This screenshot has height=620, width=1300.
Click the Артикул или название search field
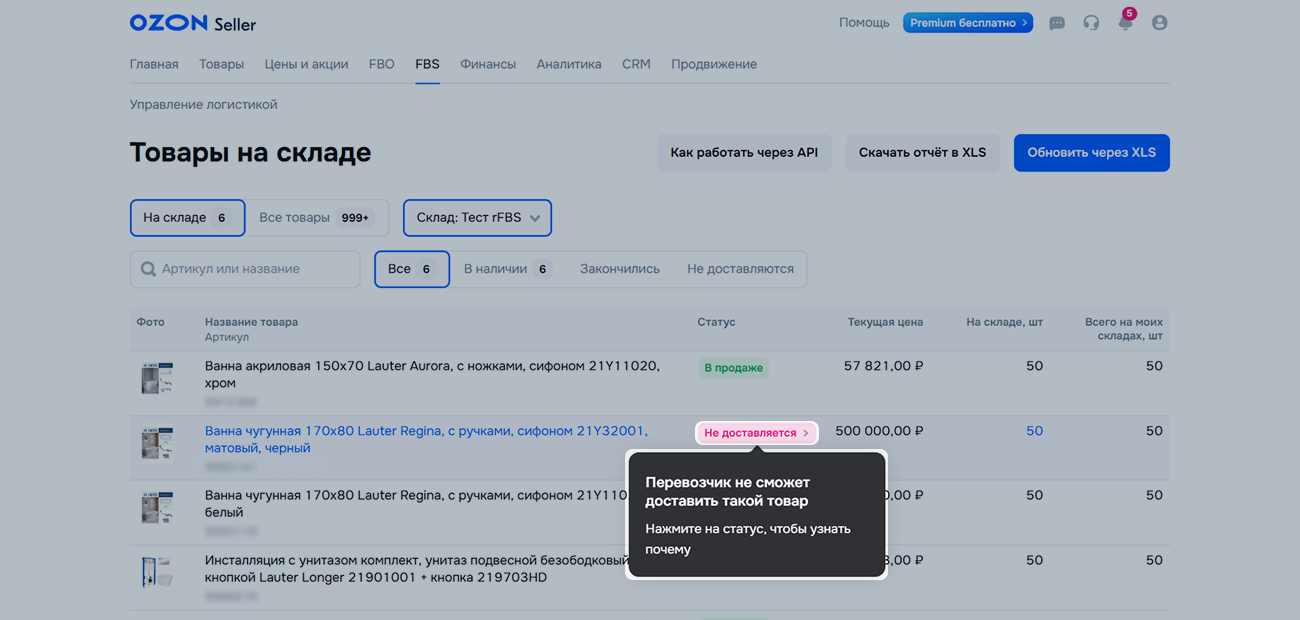click(x=255, y=269)
